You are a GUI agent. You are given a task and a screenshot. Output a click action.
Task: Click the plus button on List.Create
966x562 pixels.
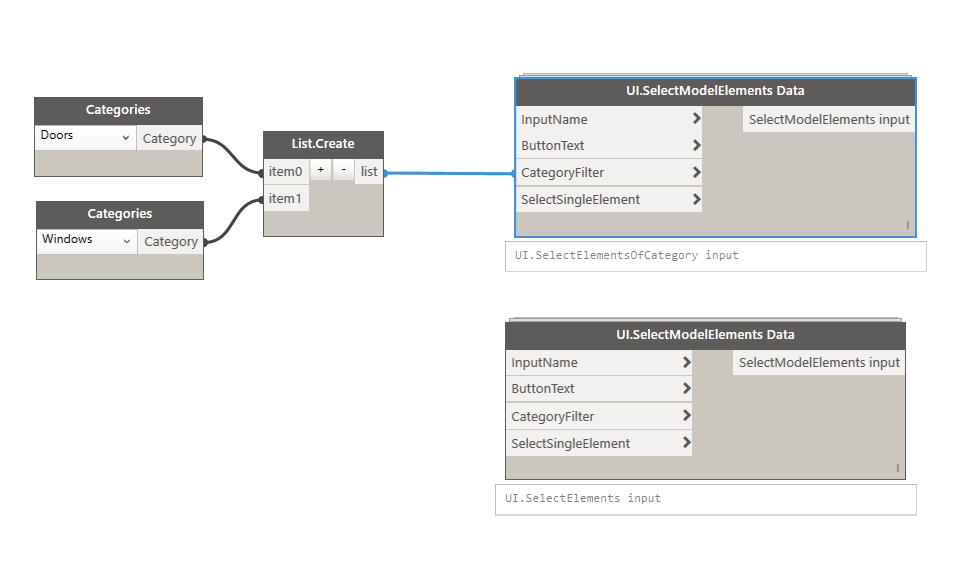pyautogui.click(x=320, y=171)
